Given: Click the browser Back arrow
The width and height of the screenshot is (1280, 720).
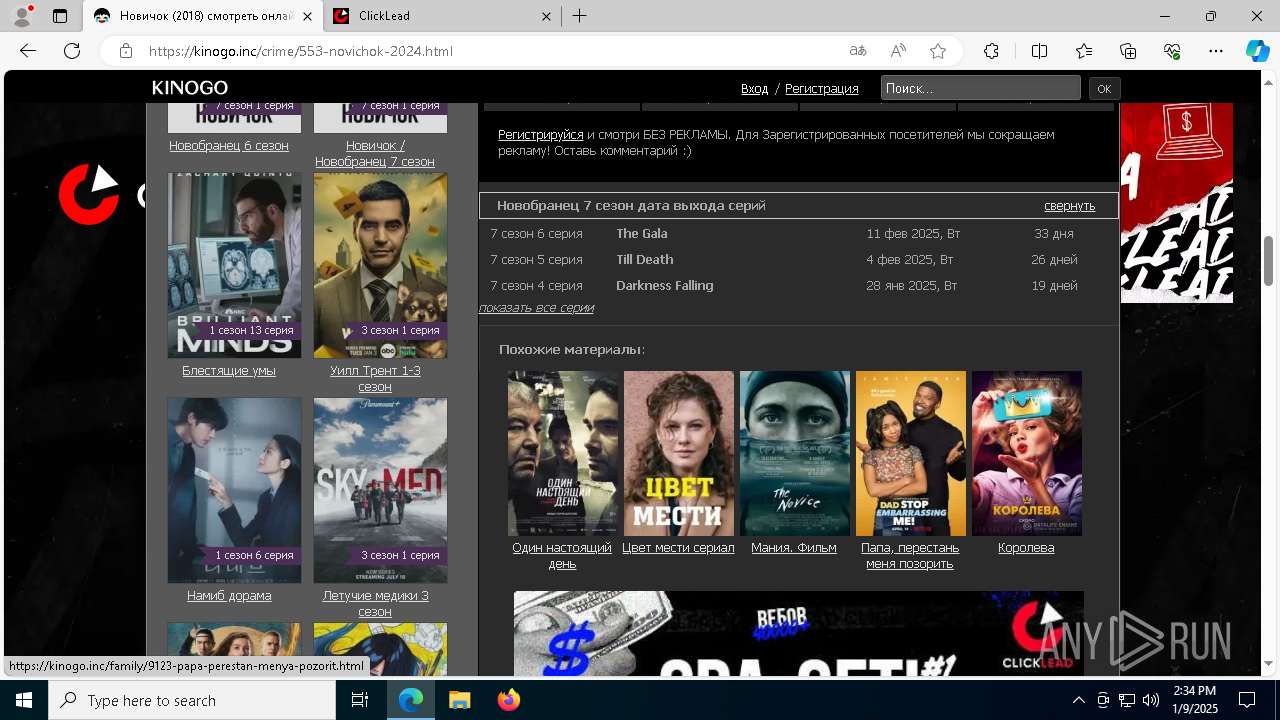Looking at the screenshot, I should pos(28,51).
